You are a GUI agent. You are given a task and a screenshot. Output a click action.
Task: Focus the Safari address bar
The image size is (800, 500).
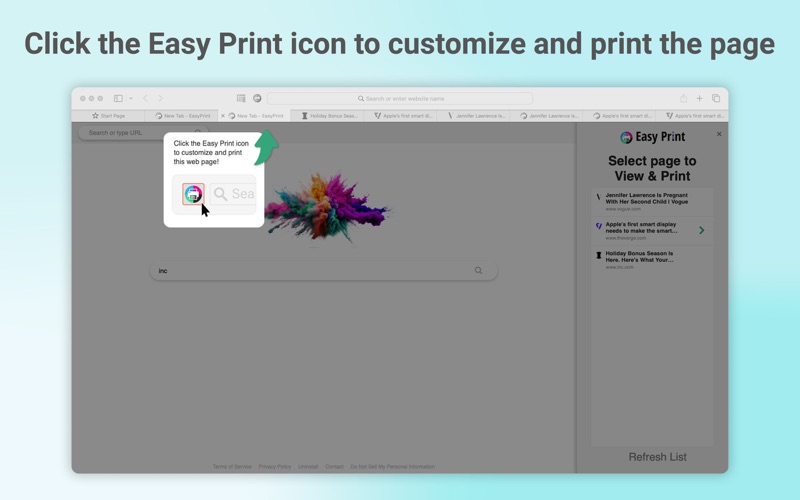tap(400, 98)
